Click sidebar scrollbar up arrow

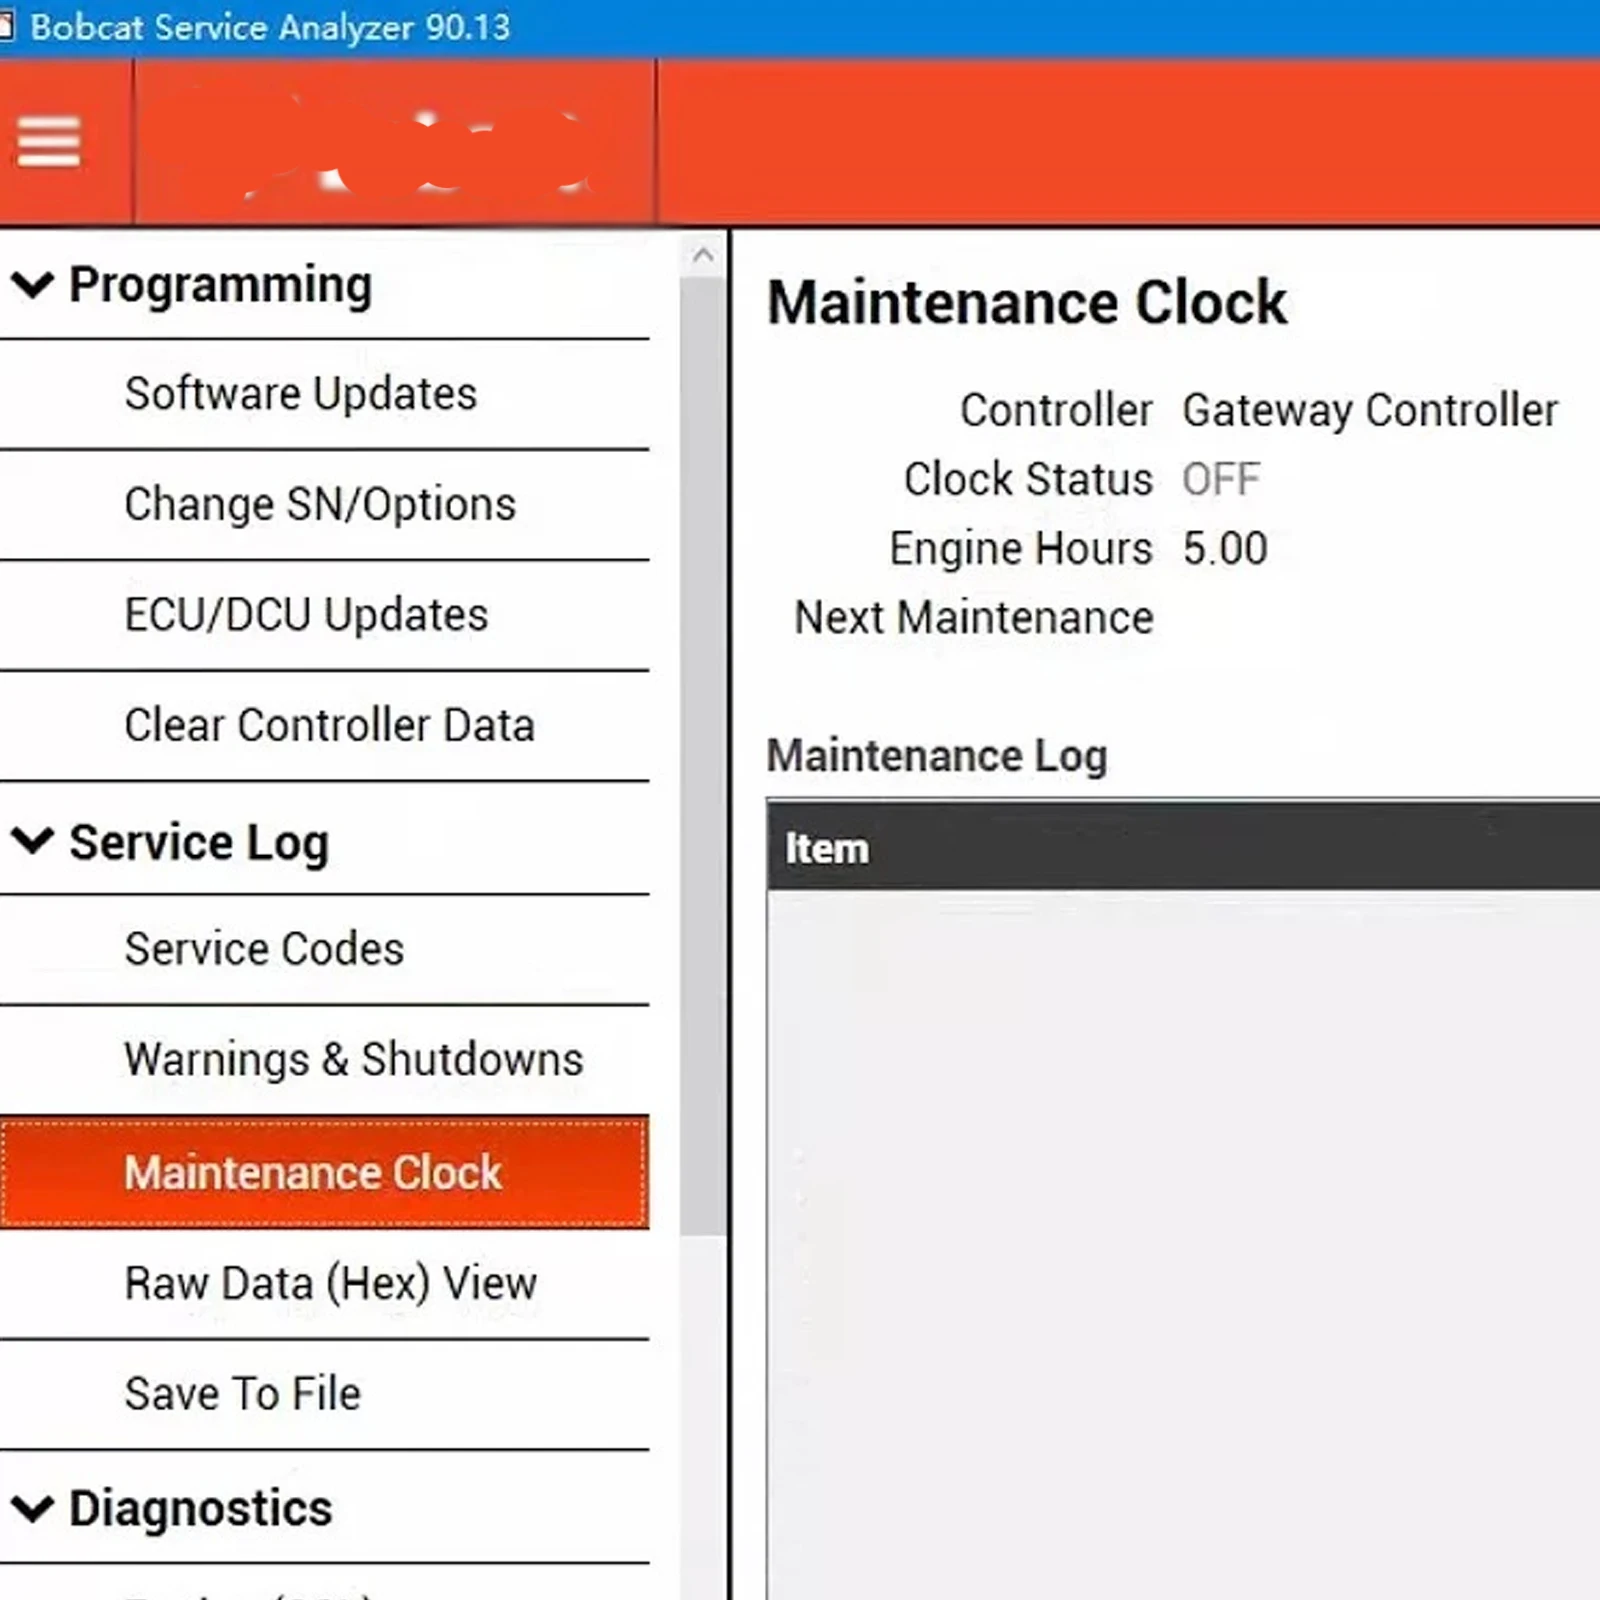703,255
